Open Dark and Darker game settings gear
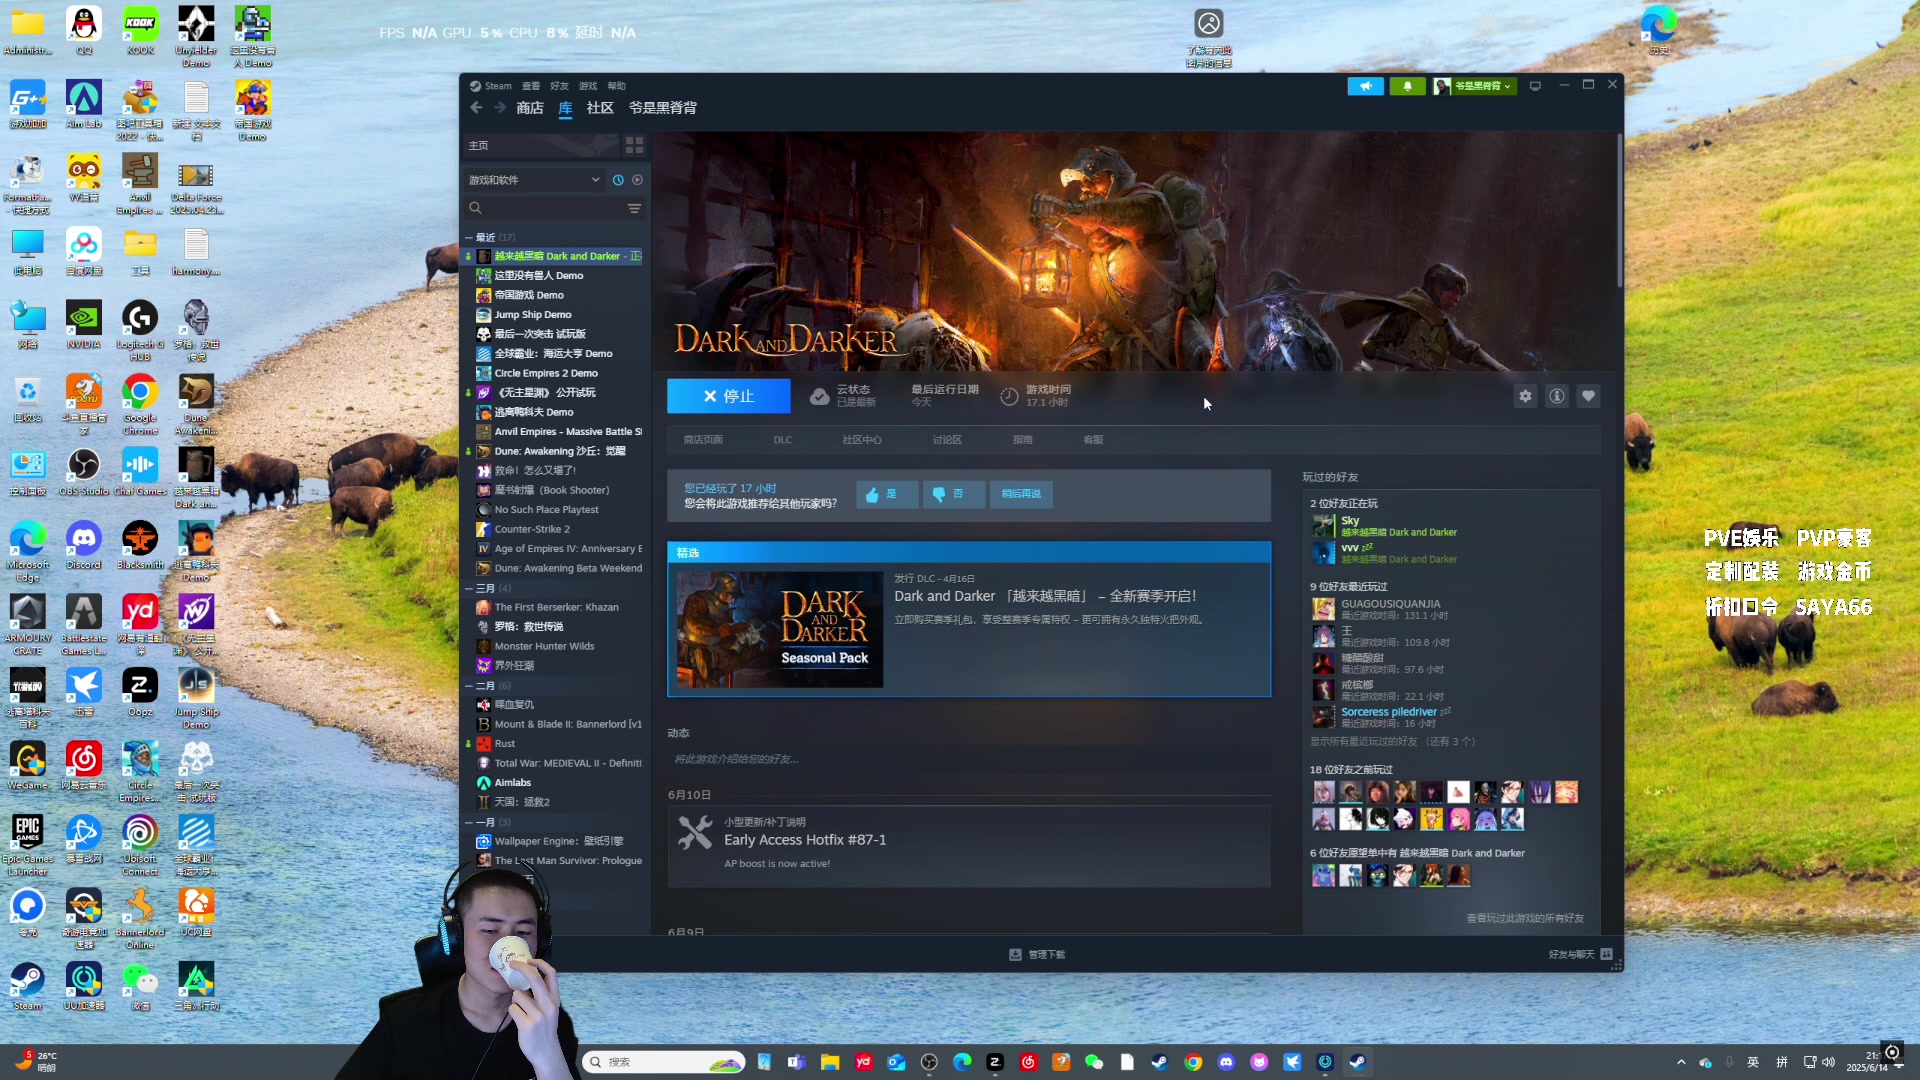Viewport: 1920px width, 1080px height. pyautogui.click(x=1525, y=397)
